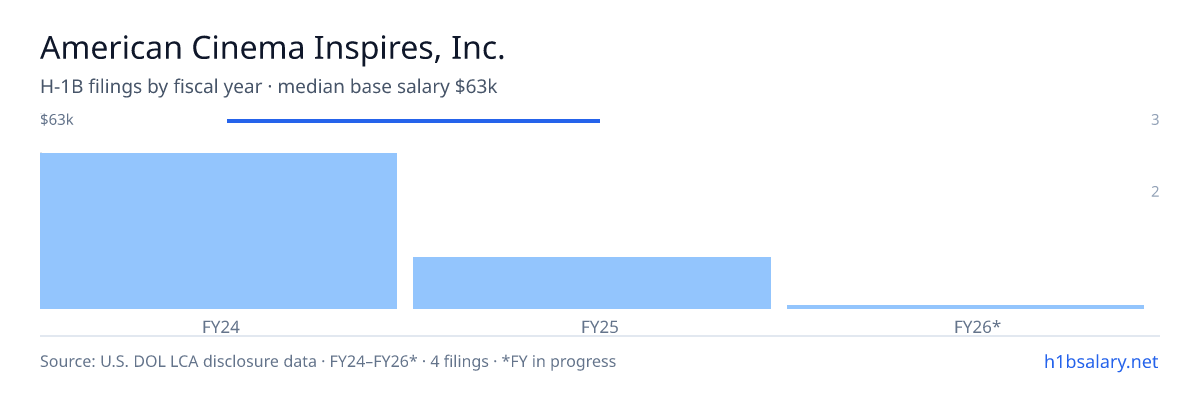Click the chart title American Cinema Inspires, Inc.
Image resolution: width=1200 pixels, height=400 pixels.
pos(272,47)
